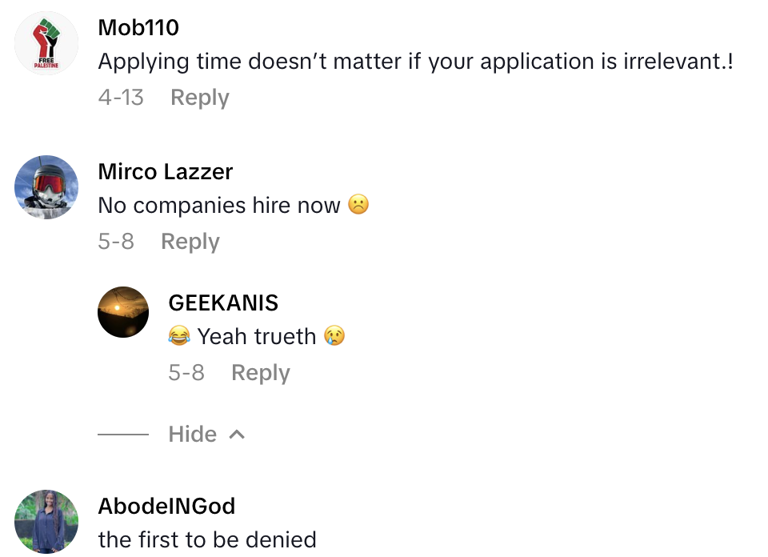Reply to Mirco Lazzer's comment
Image resolution: width=768 pixels, height=557 pixels.
coord(190,242)
